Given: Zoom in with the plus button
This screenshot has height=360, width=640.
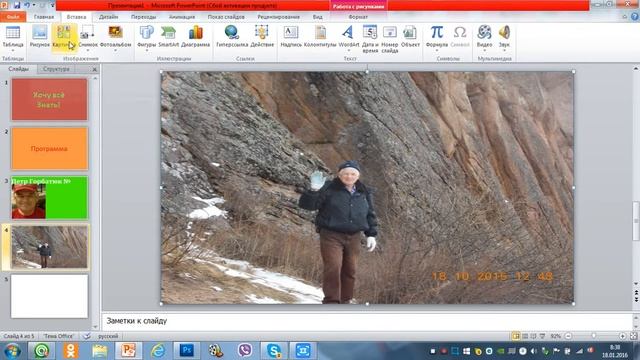Looking at the screenshot, I should coord(622,336).
